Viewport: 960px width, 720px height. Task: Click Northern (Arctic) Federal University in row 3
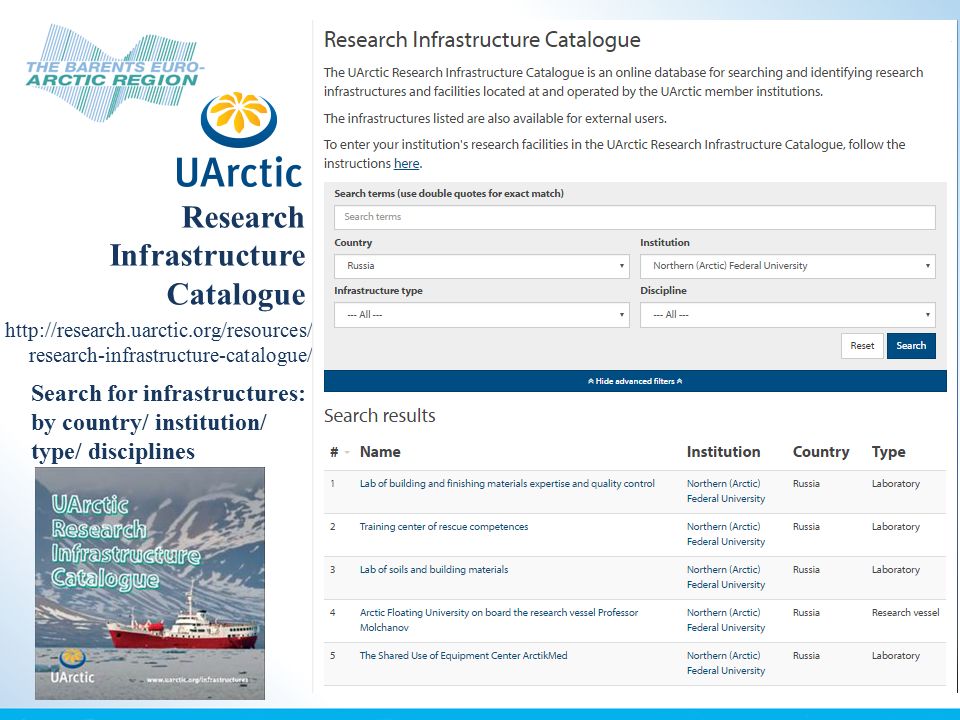coord(726,577)
